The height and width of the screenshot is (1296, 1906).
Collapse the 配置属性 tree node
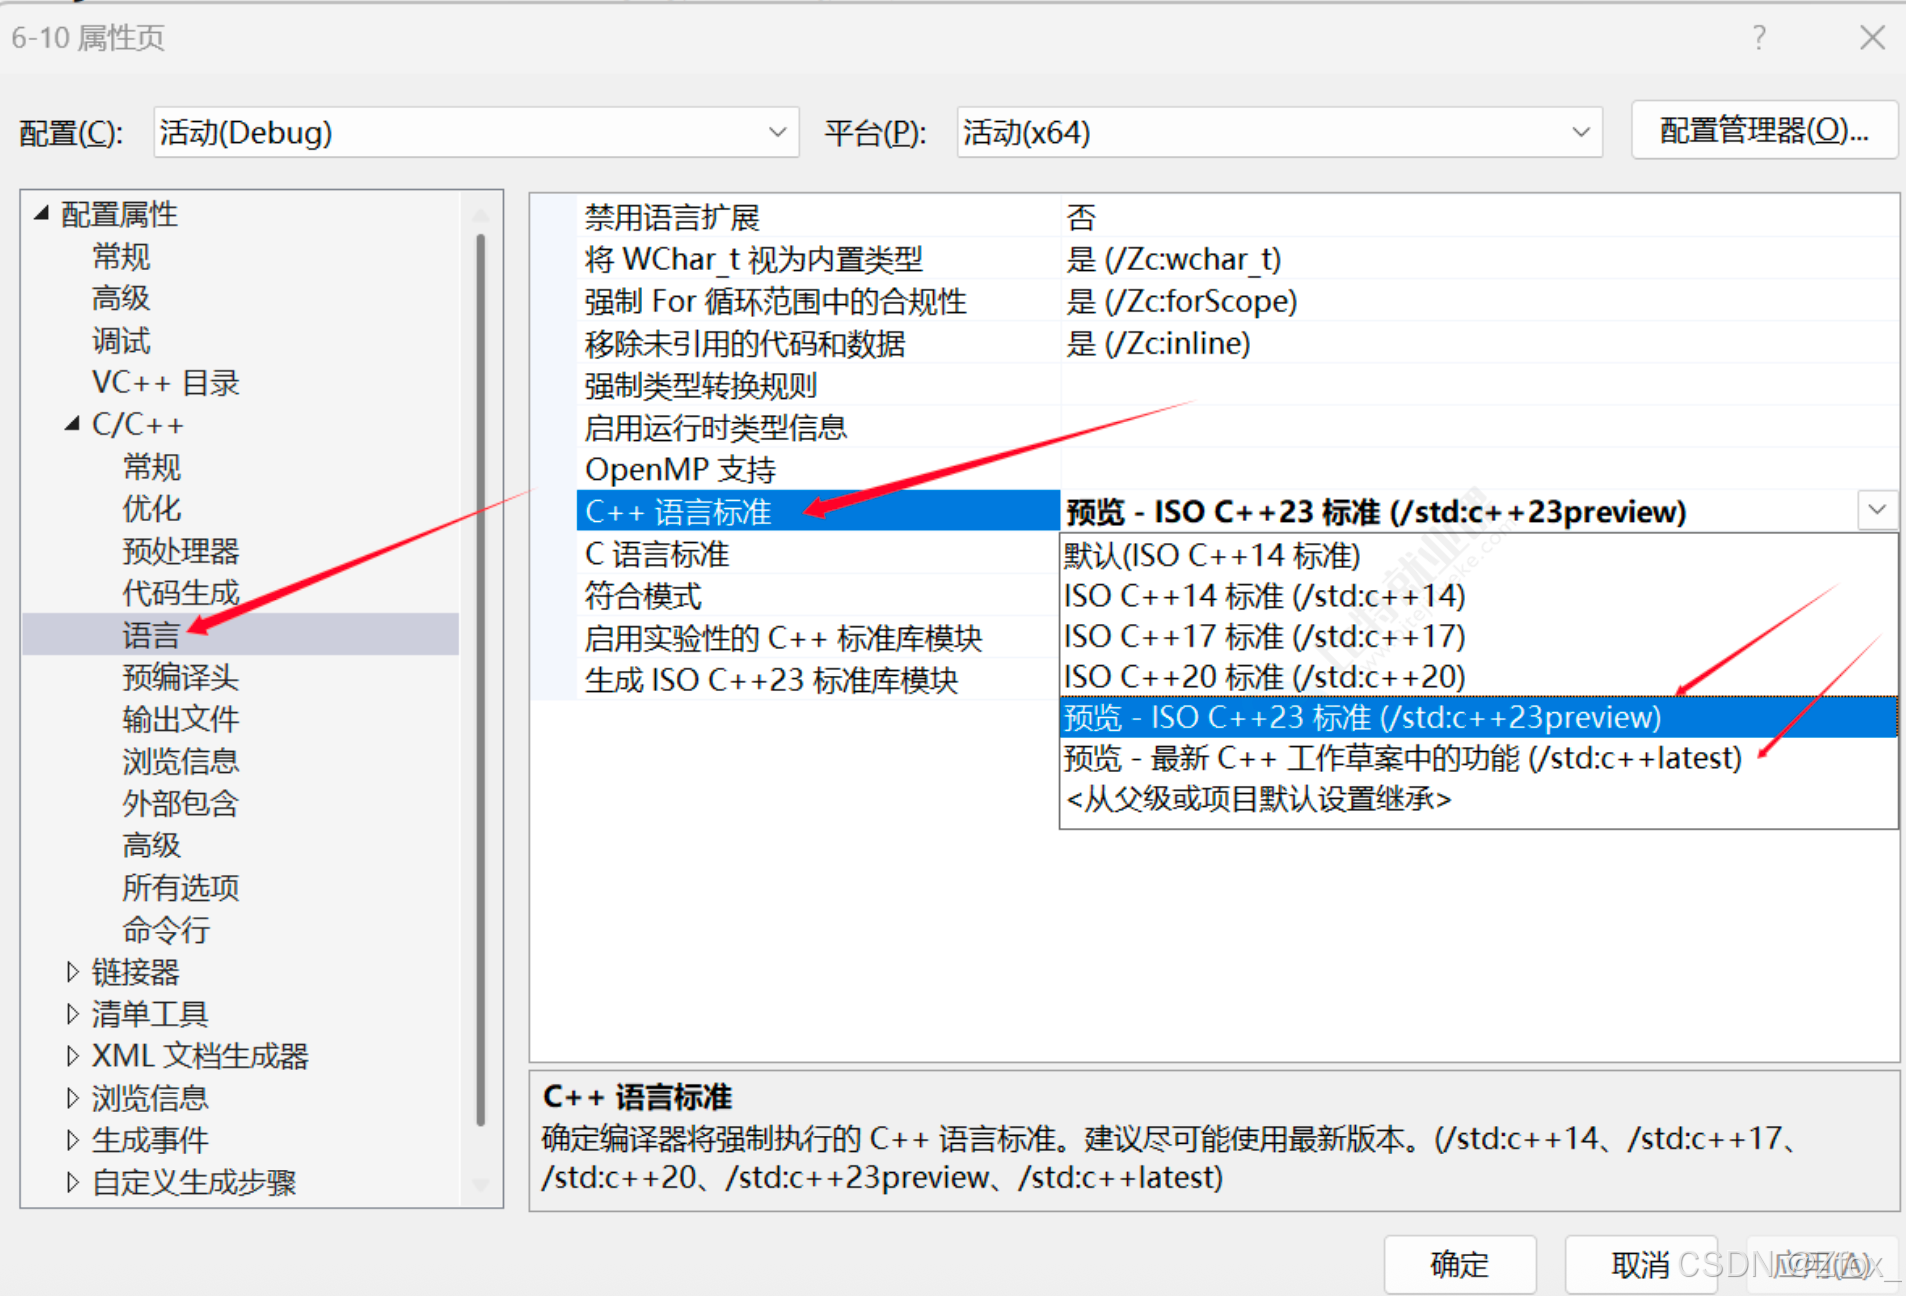point(41,213)
